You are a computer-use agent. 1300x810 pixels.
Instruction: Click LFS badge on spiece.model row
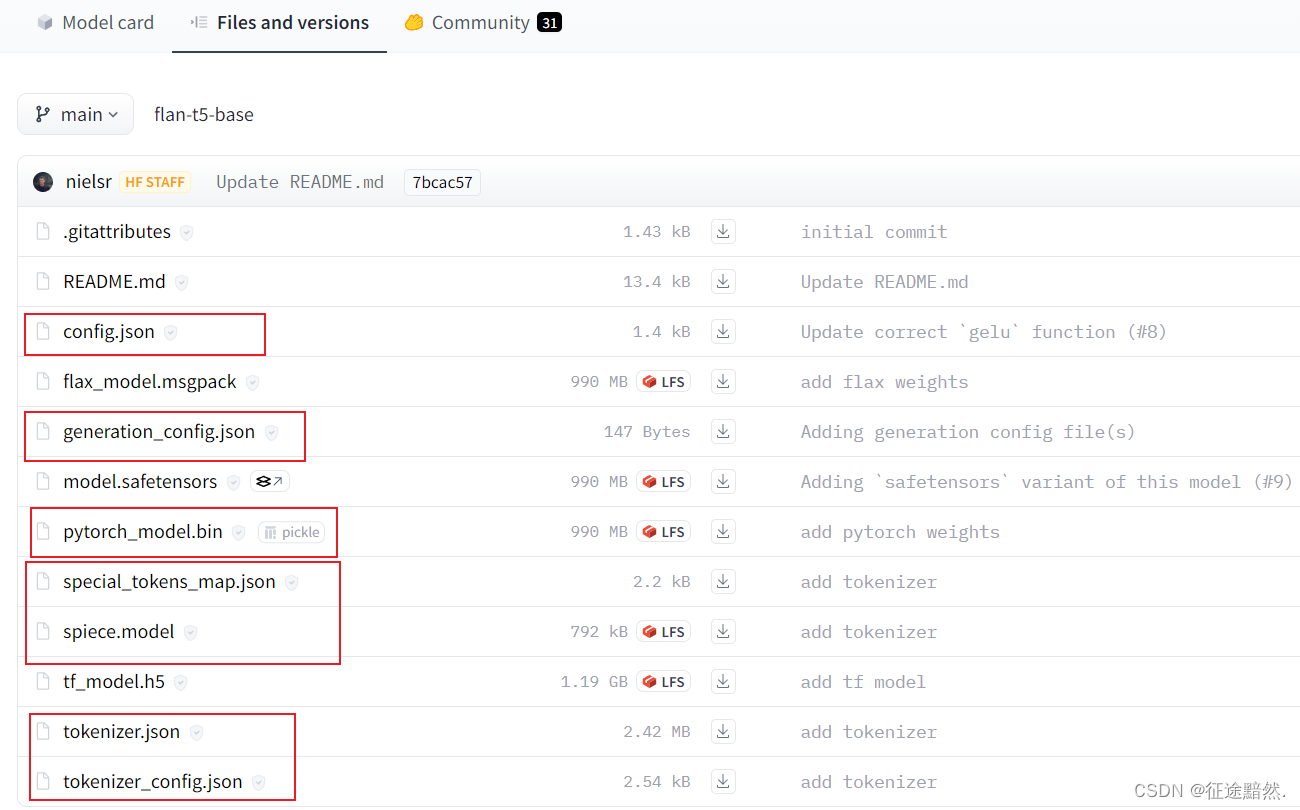[x=664, y=632]
